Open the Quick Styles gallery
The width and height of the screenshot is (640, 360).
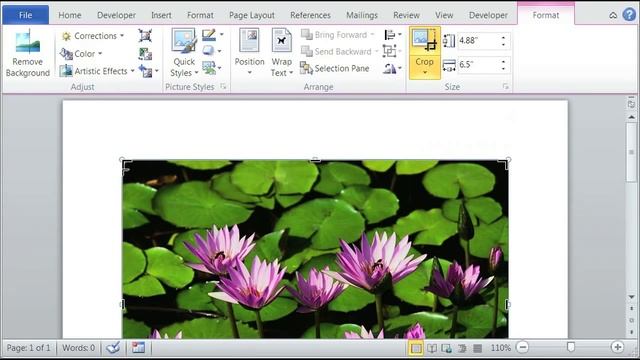point(184,53)
